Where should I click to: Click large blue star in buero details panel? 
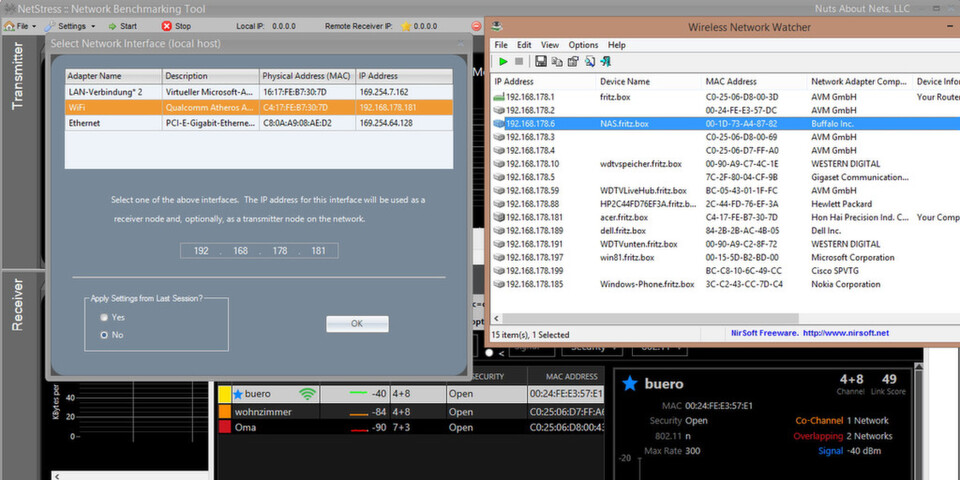[x=629, y=384]
